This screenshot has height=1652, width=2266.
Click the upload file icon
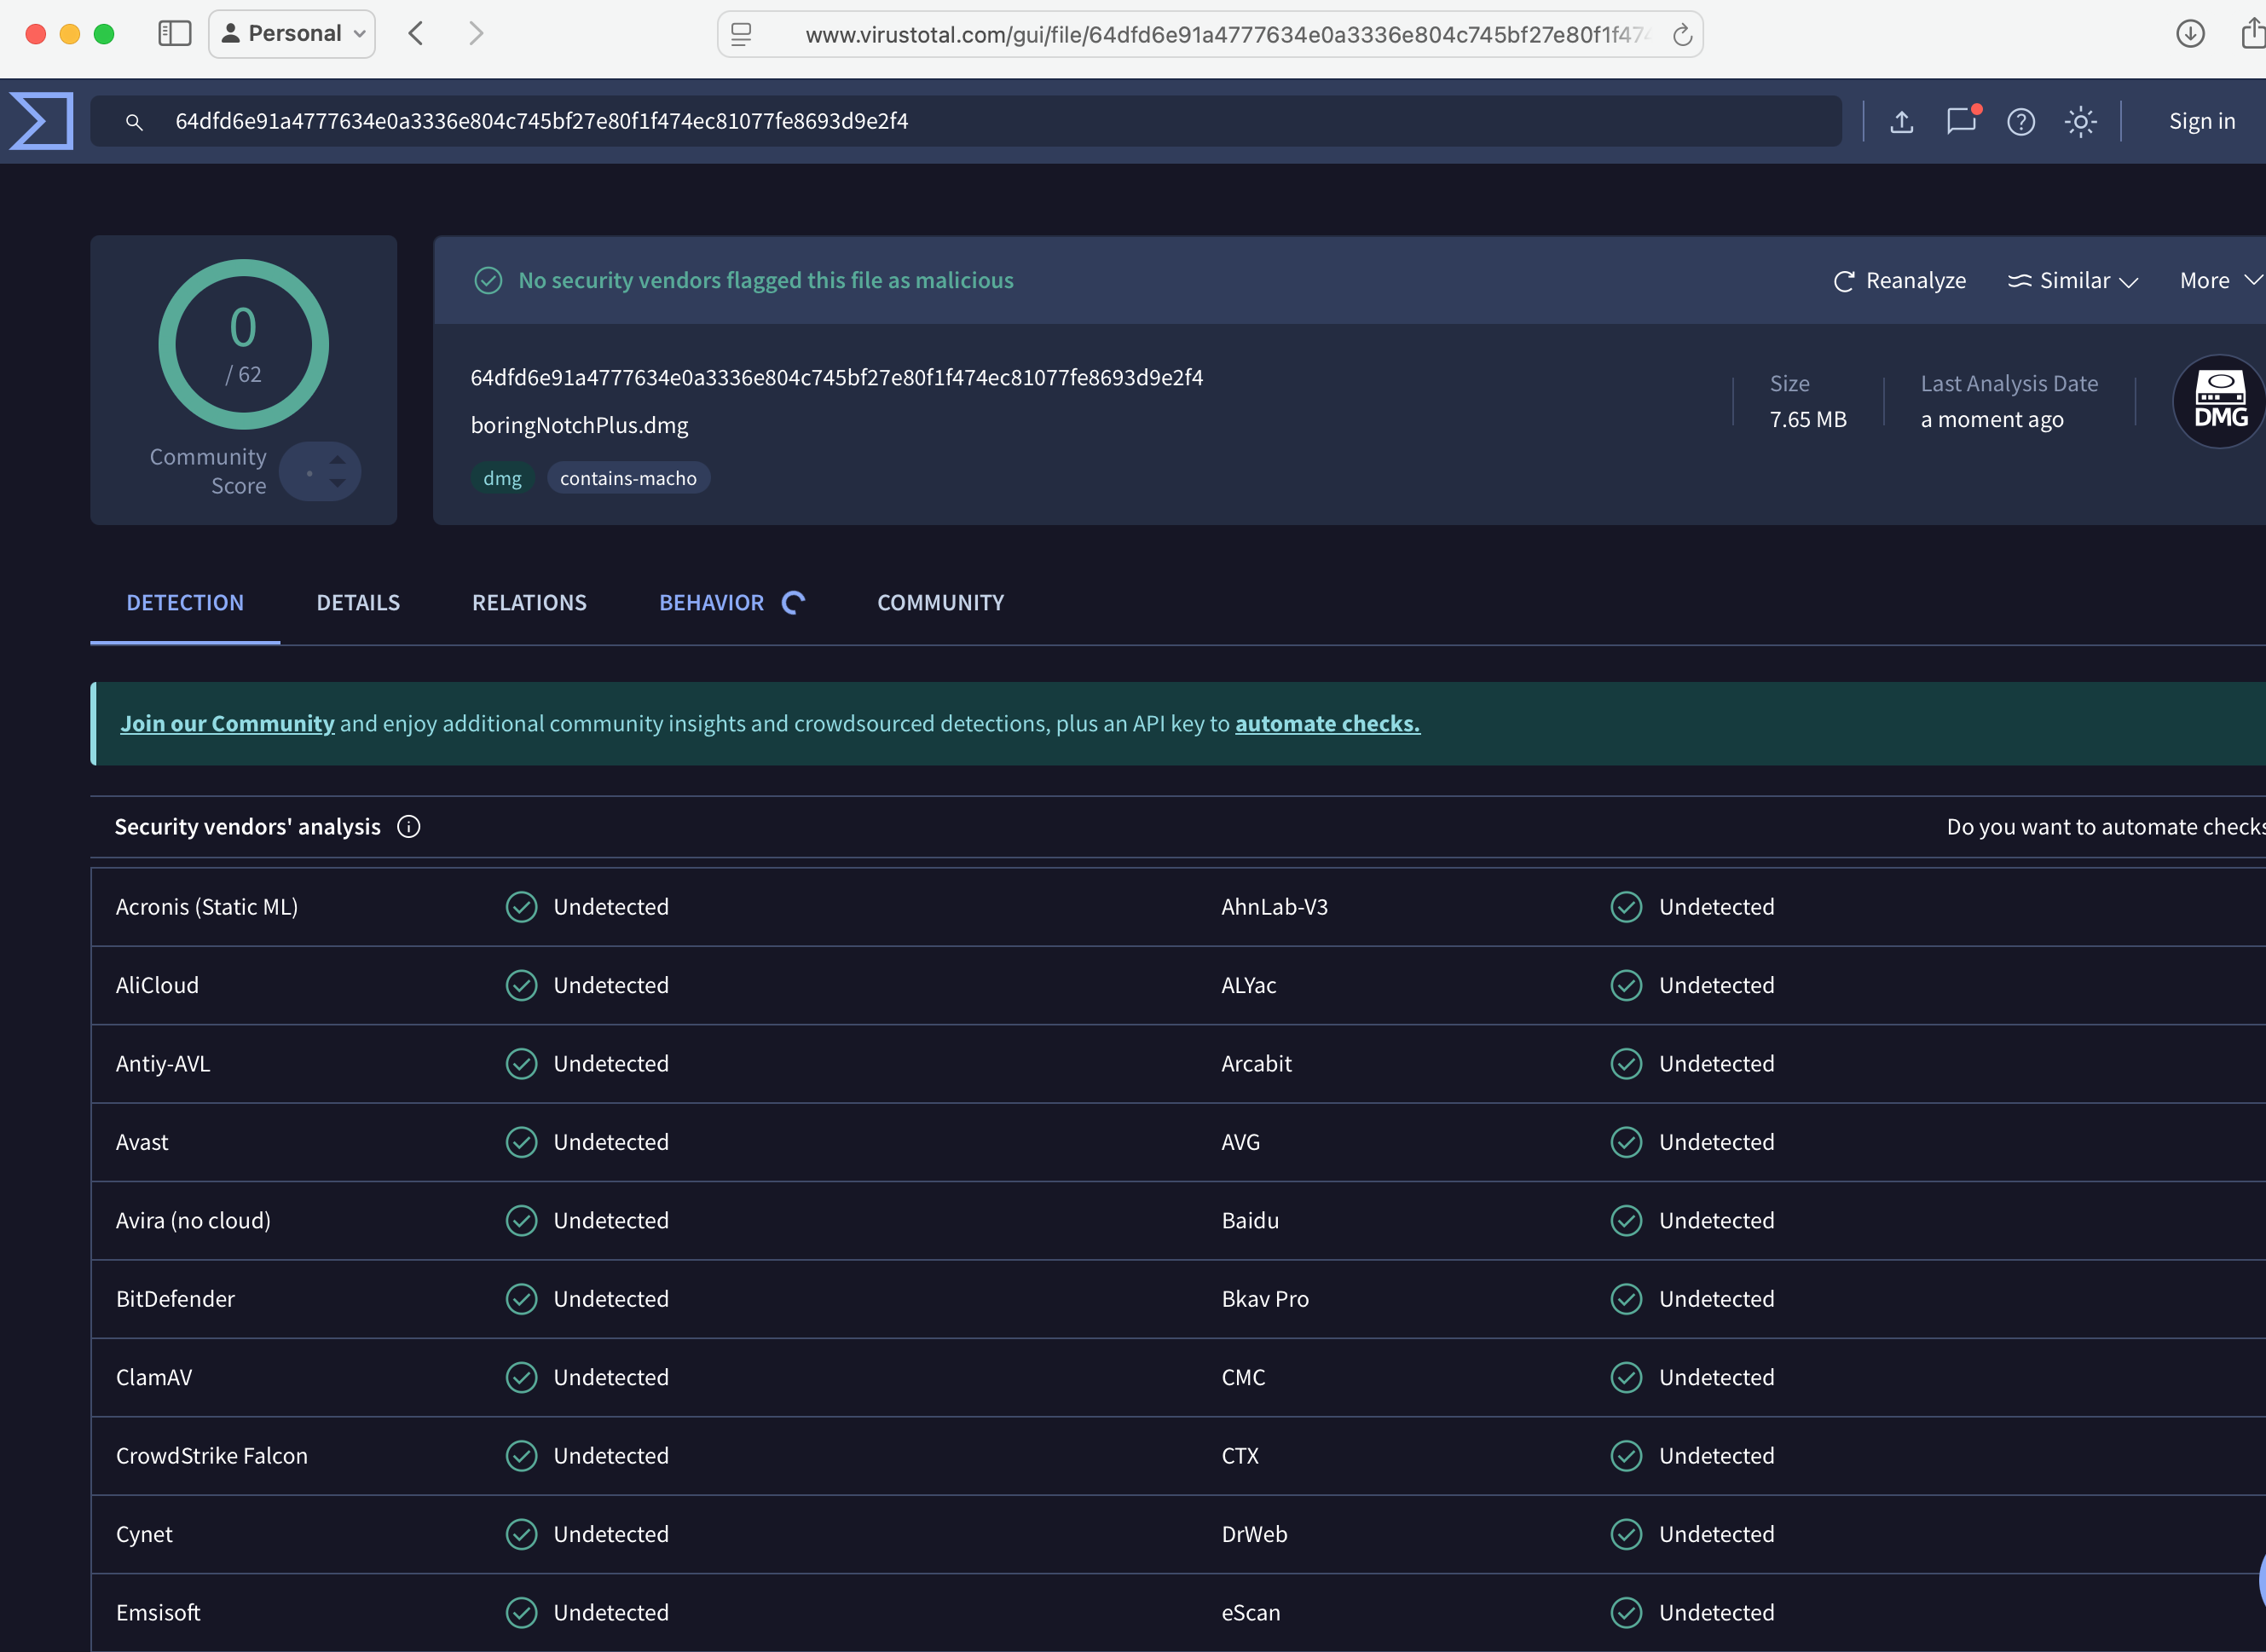pyautogui.click(x=1901, y=122)
